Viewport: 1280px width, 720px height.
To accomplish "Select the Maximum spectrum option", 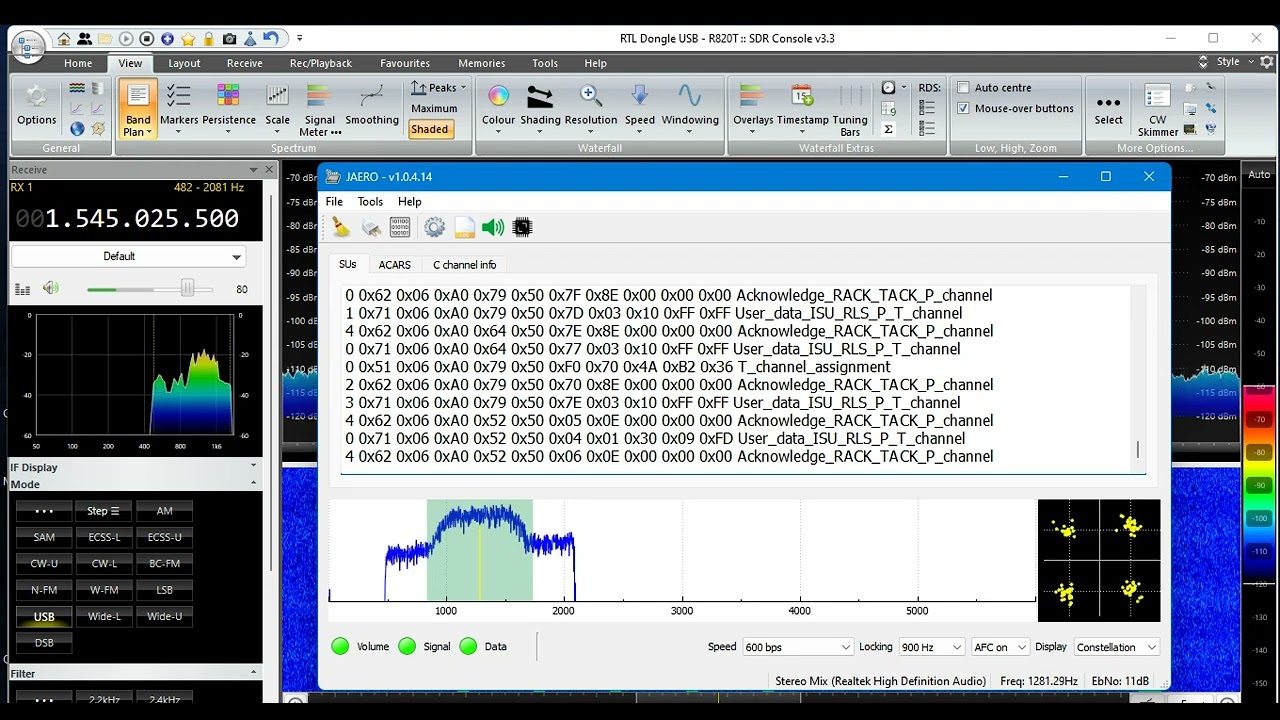I will pyautogui.click(x=434, y=109).
